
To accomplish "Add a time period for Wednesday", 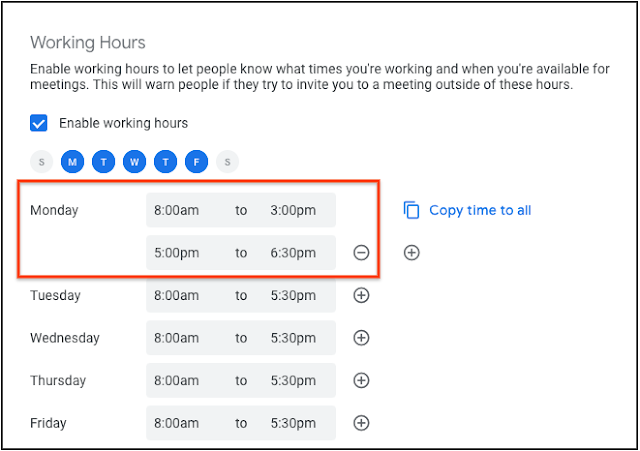I will click(361, 338).
